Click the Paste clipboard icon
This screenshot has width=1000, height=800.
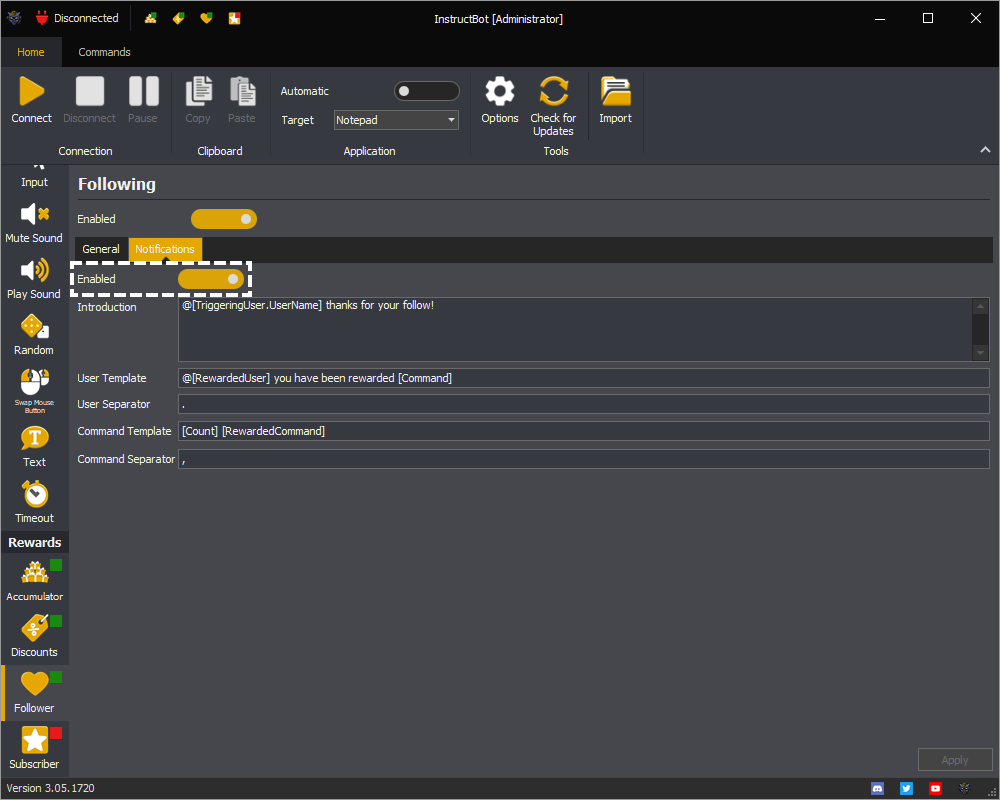pyautogui.click(x=242, y=91)
